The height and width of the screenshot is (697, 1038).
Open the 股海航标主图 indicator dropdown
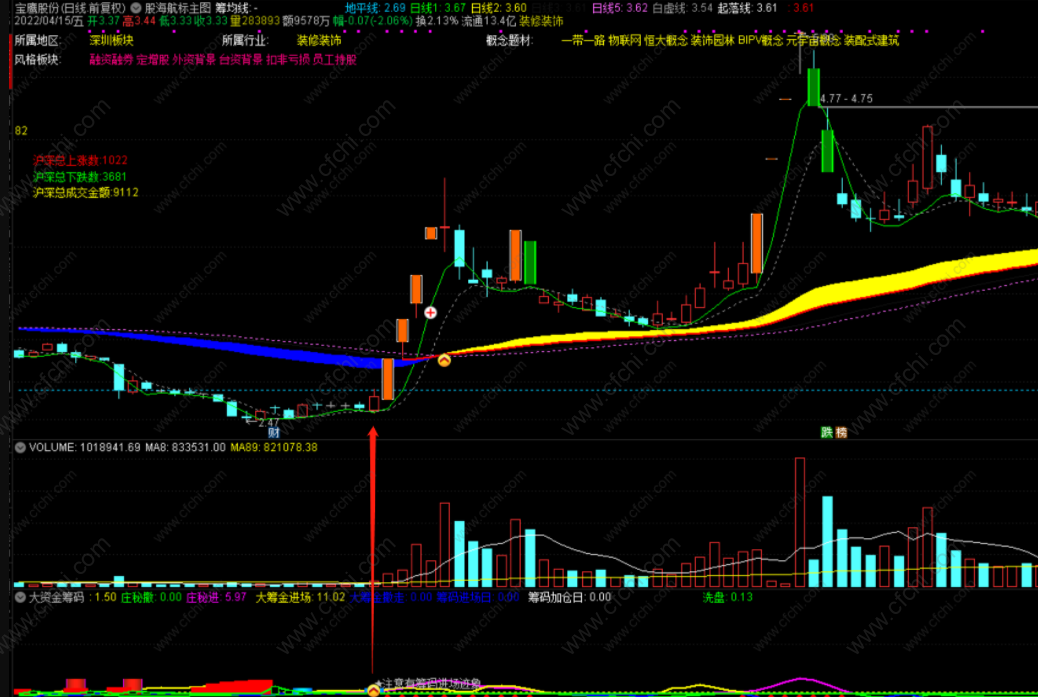click(136, 7)
